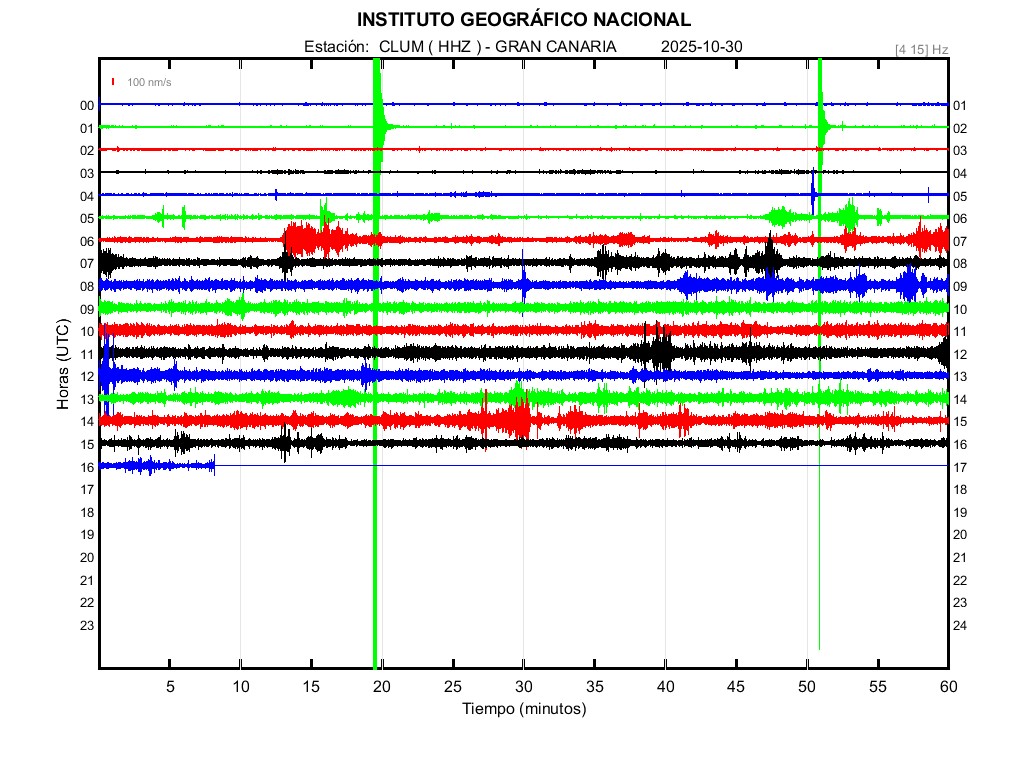Click hour label 12 on right axis
The width and height of the screenshot is (1024, 768).
960,355
